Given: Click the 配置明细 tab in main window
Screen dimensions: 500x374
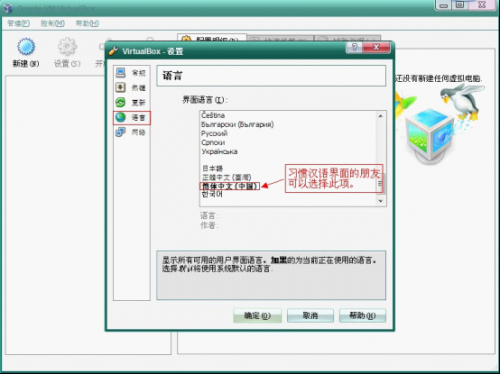Looking at the screenshot, I should 212,39.
